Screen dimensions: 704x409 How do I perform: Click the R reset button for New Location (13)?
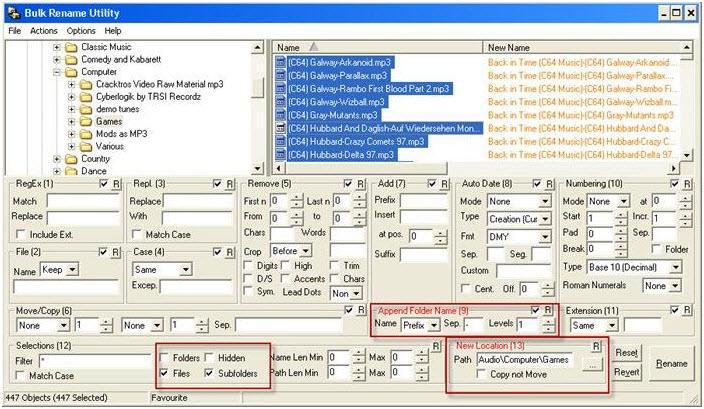click(x=596, y=346)
